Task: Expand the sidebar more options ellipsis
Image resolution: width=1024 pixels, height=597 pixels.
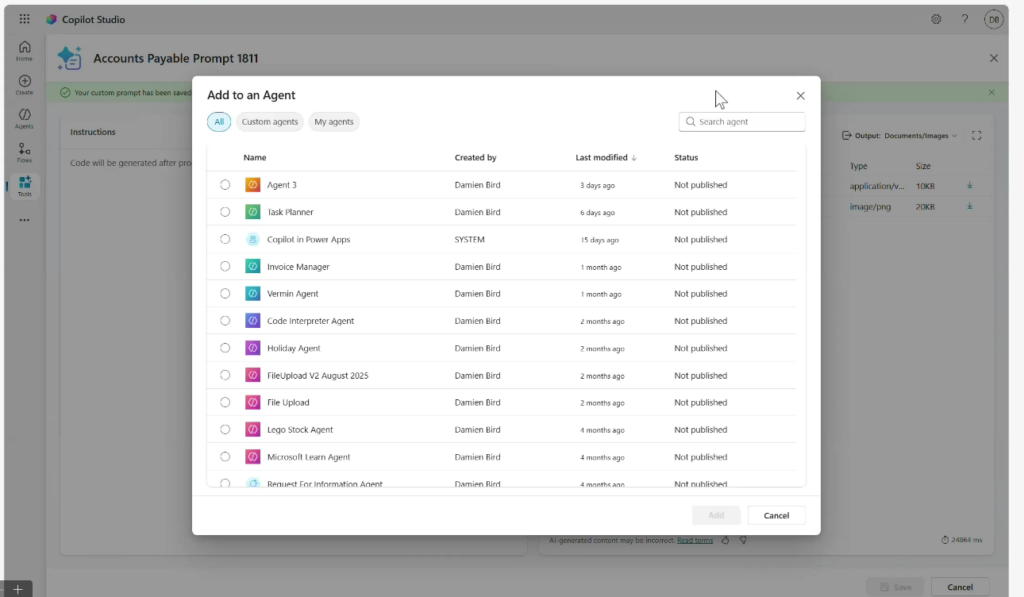Action: coord(24,220)
